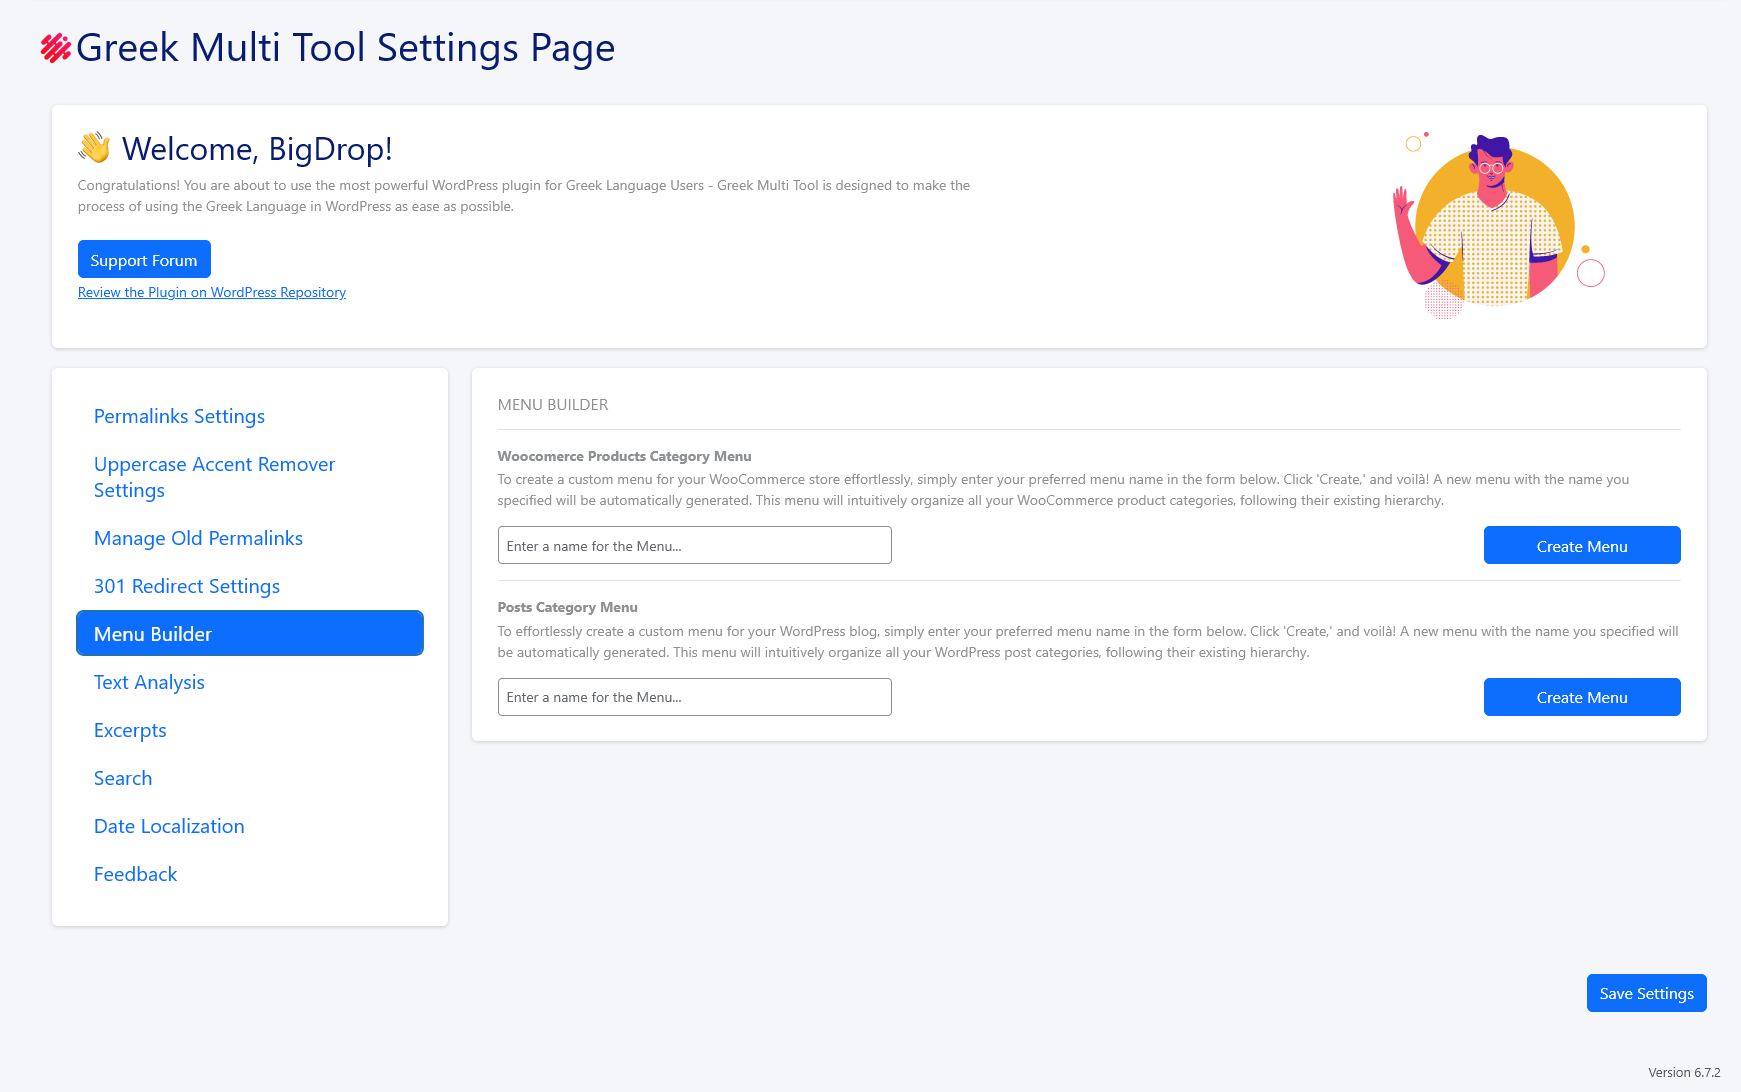
Task: Open the Search settings section
Action: (x=123, y=778)
